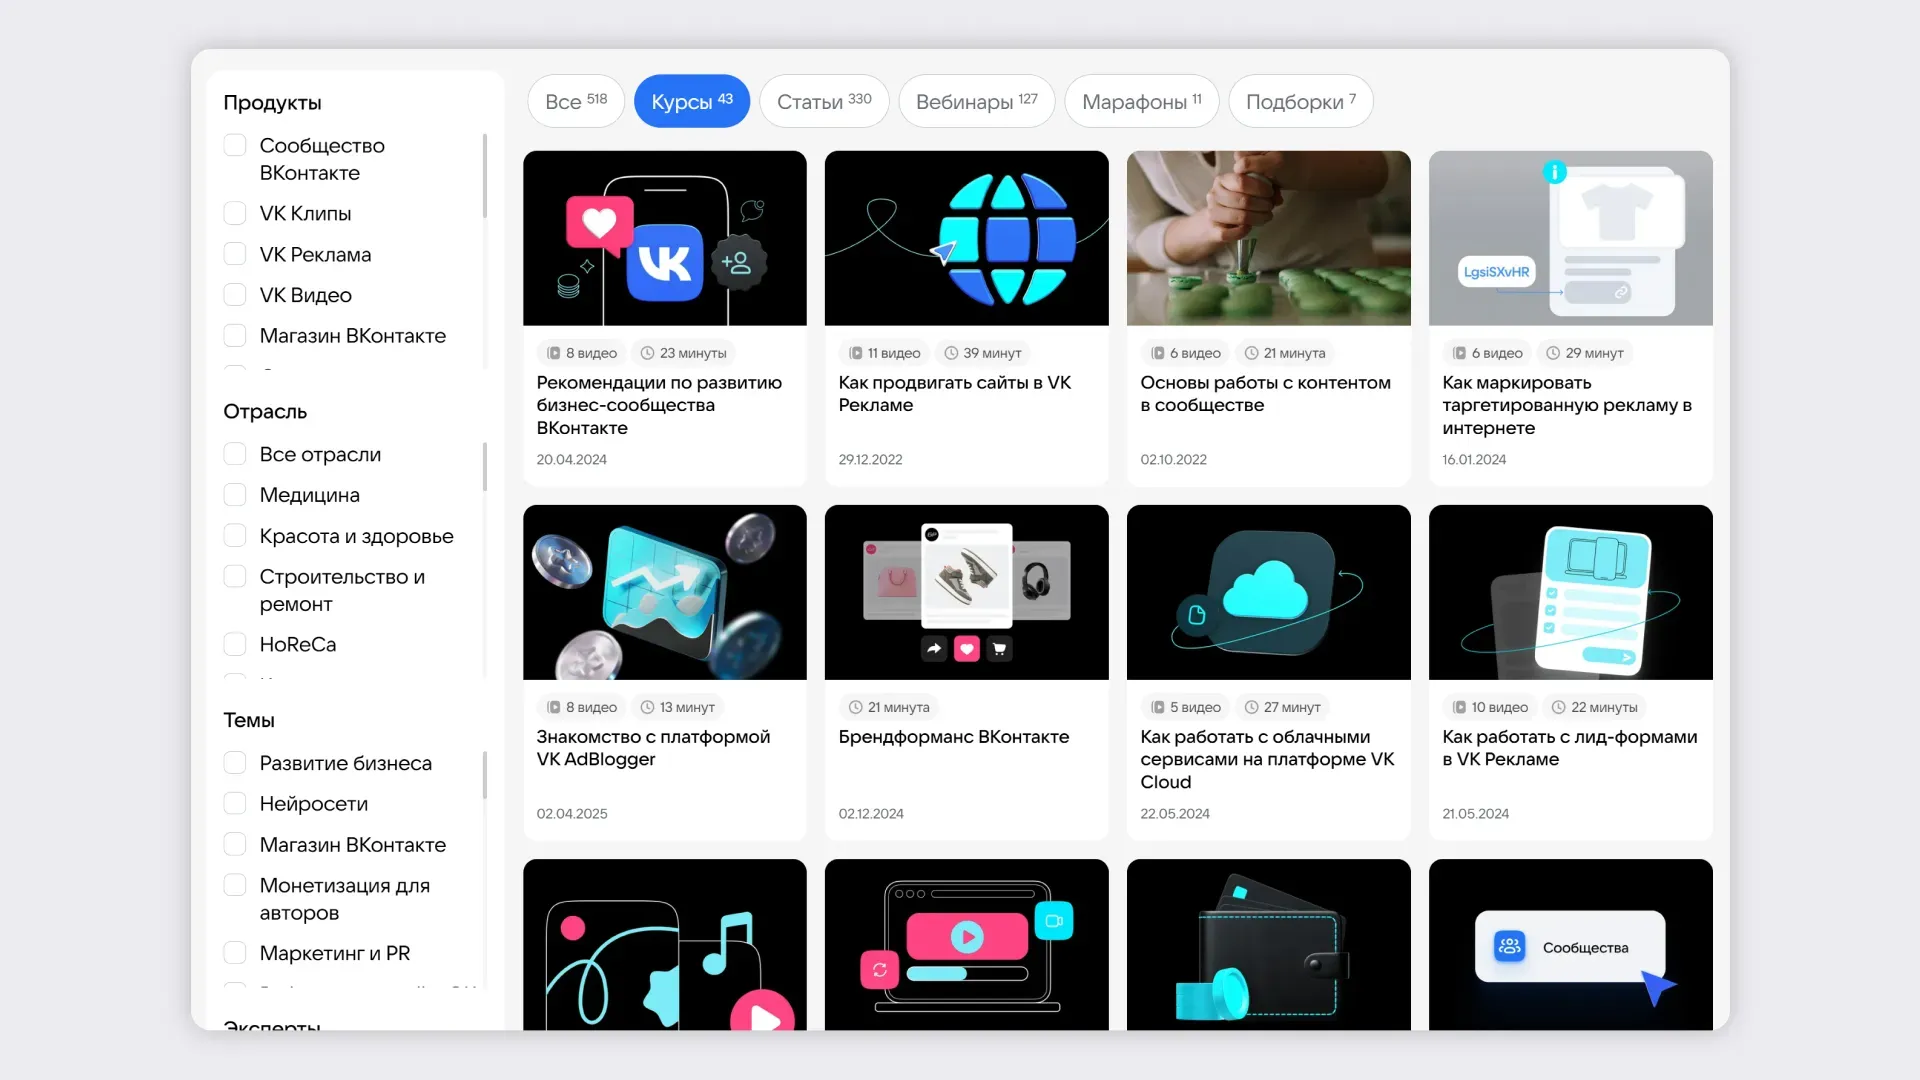
Task: Check Строительство и ремонт filter
Action: pos(235,577)
